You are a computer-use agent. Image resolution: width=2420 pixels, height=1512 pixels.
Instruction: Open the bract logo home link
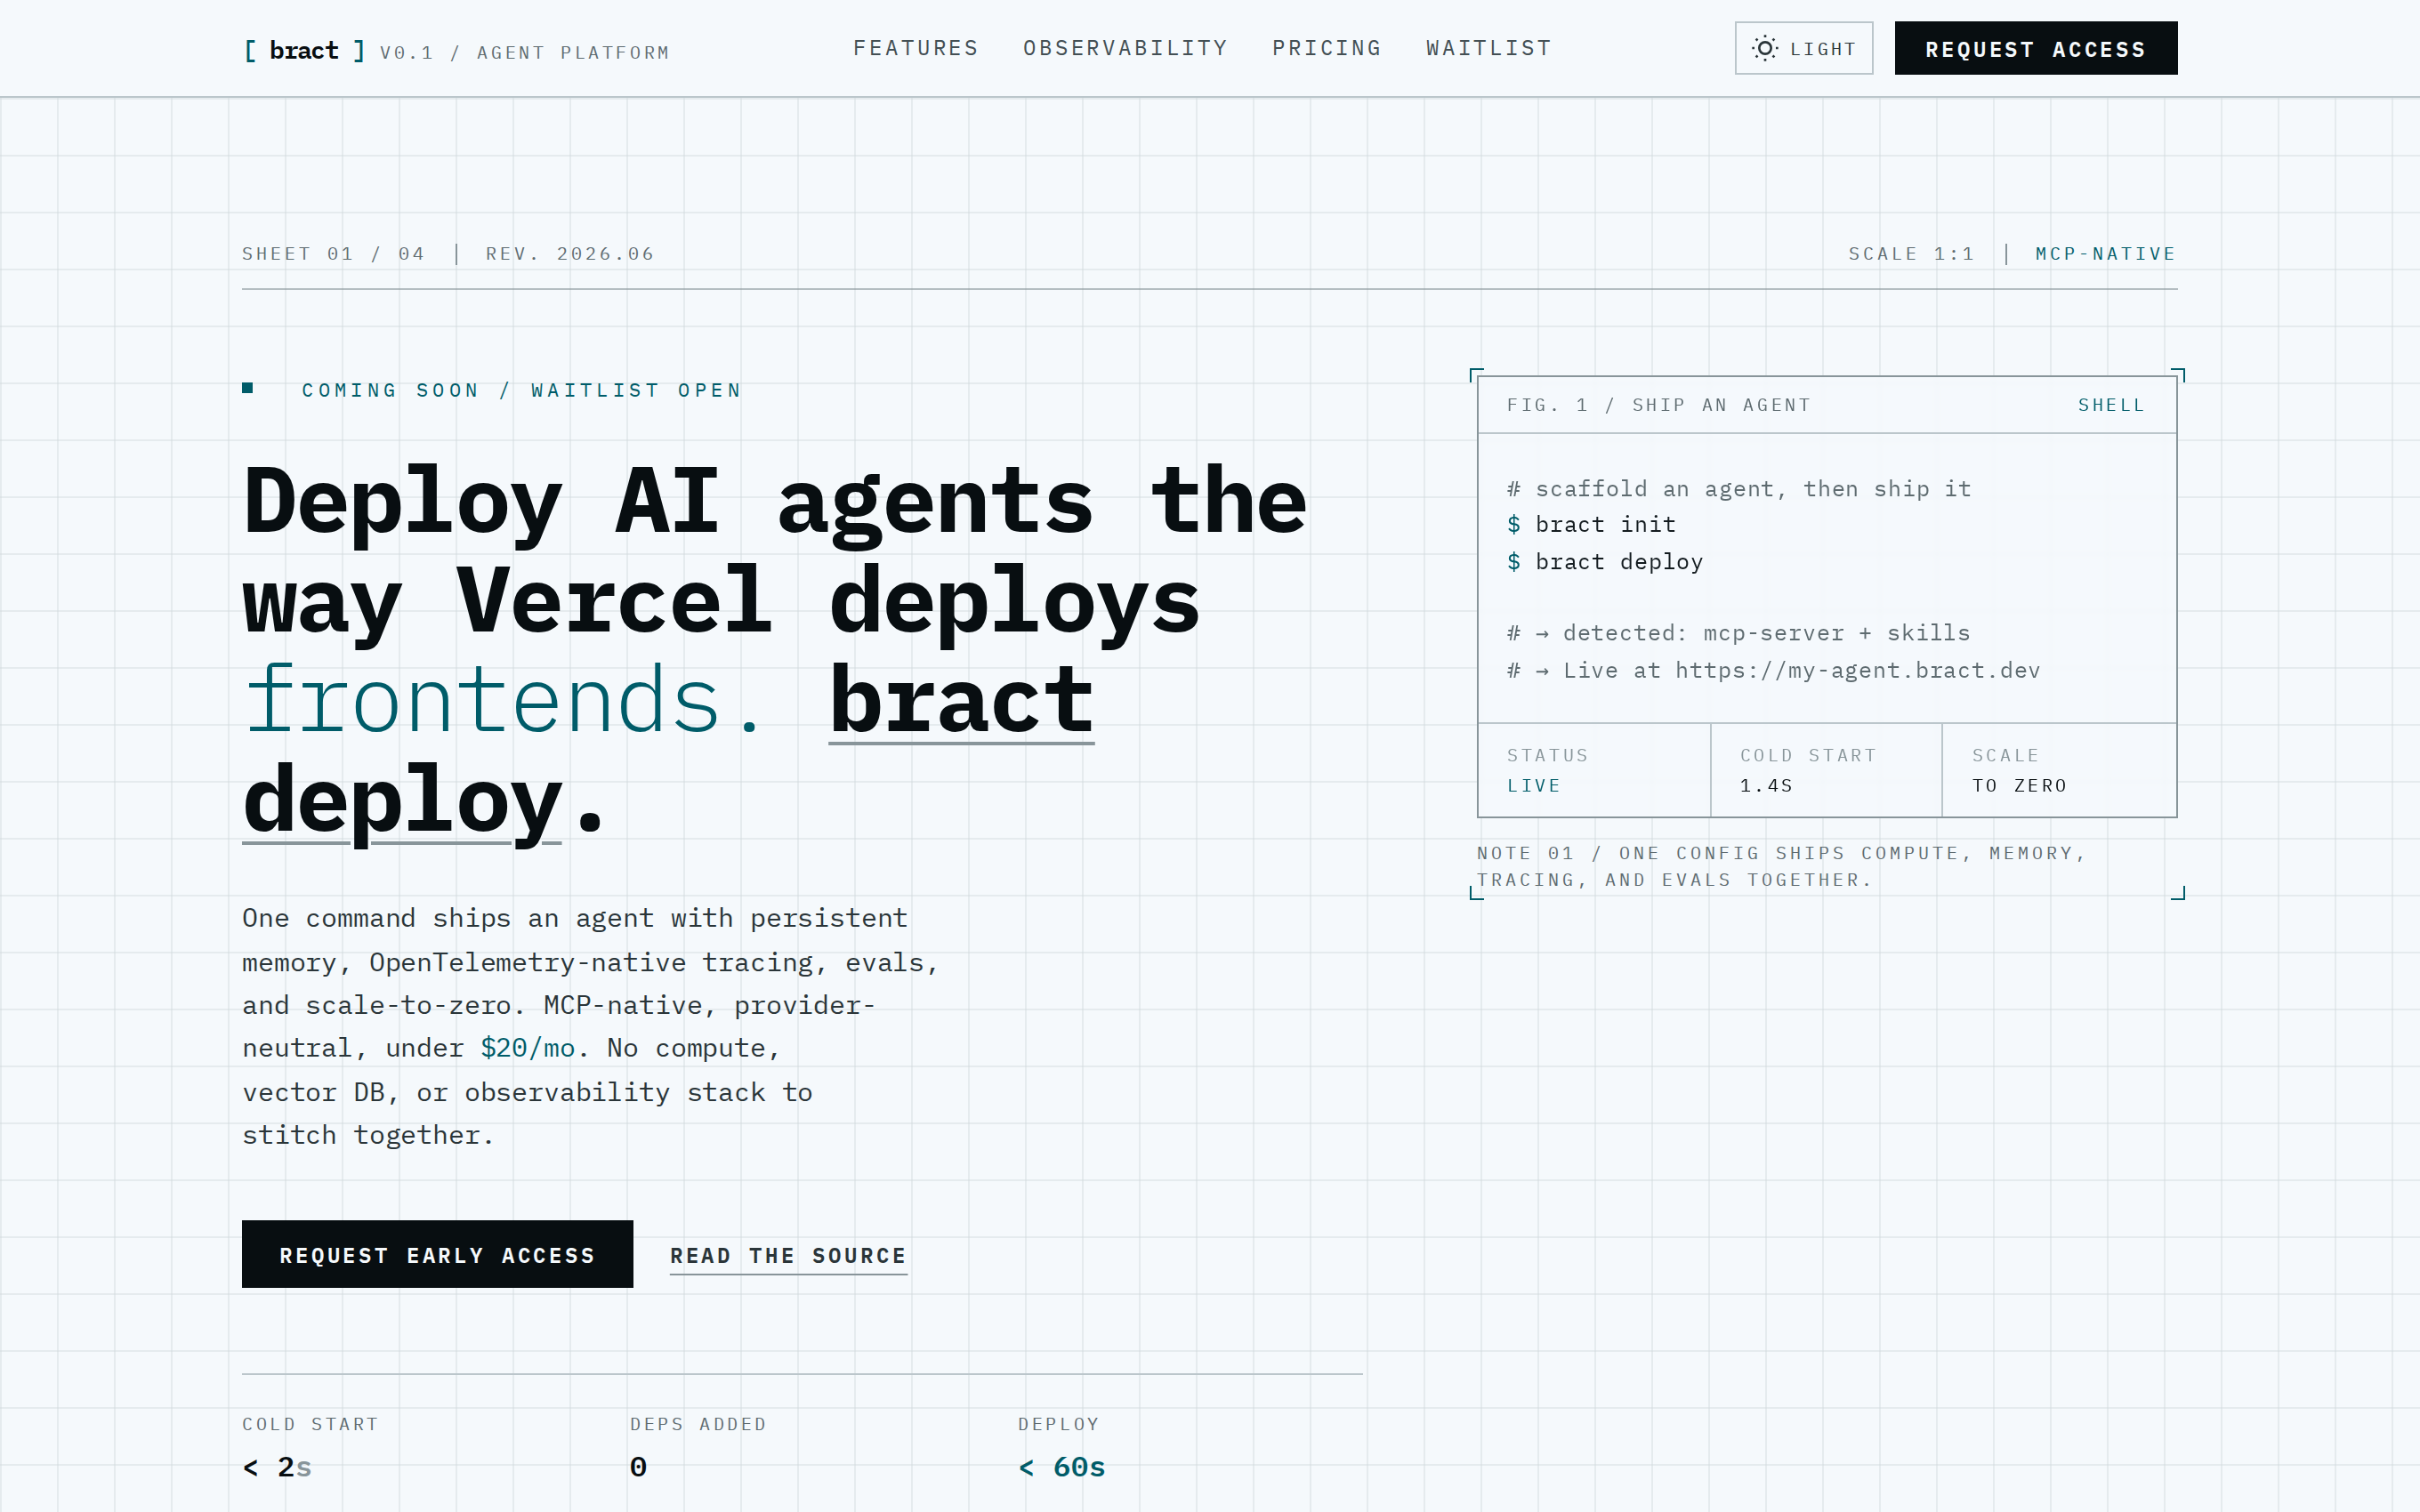pyautogui.click(x=304, y=50)
